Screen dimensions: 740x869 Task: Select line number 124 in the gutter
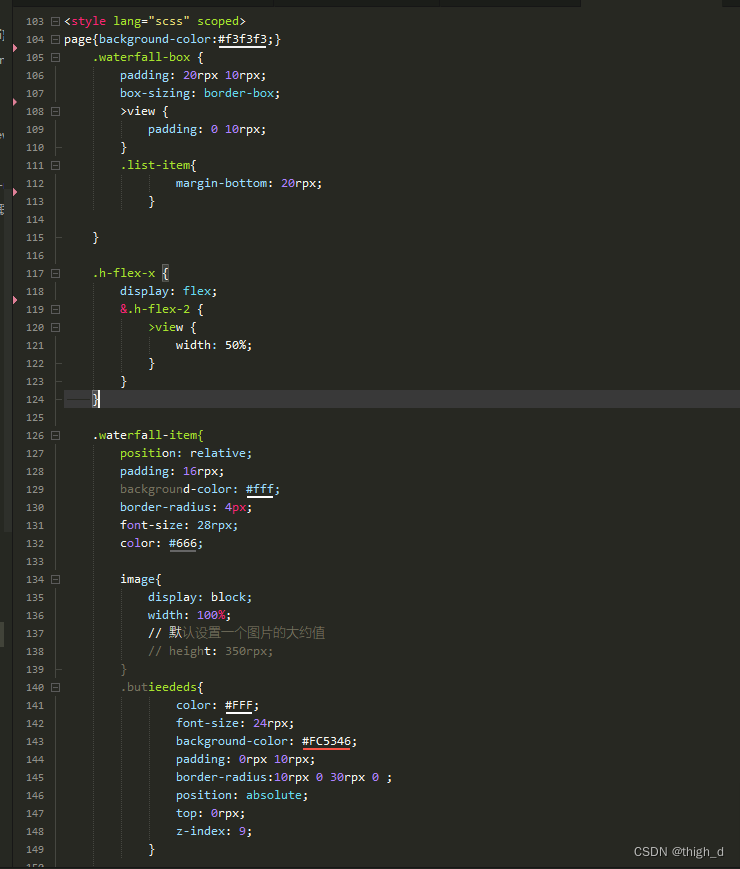(x=35, y=400)
